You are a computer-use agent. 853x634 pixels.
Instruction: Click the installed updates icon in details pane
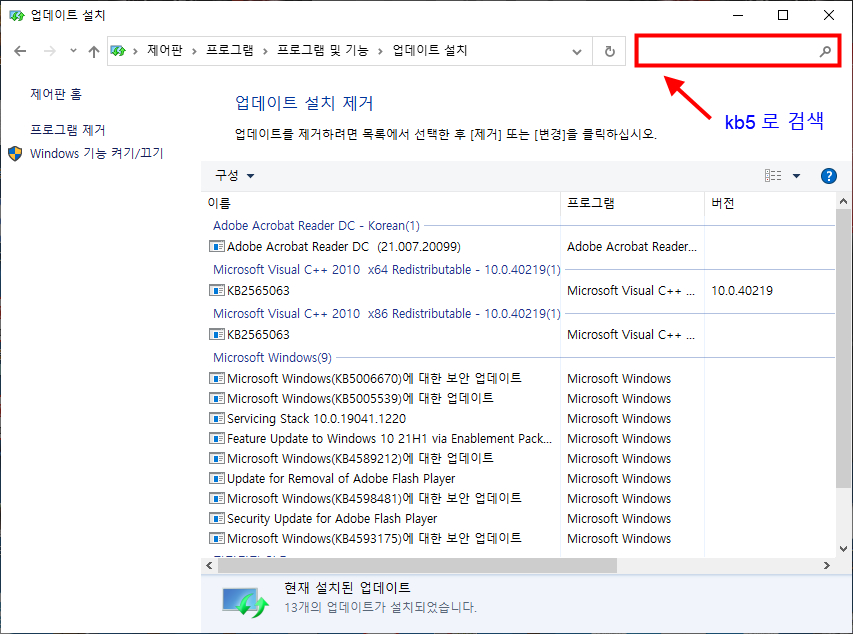[x=245, y=602]
